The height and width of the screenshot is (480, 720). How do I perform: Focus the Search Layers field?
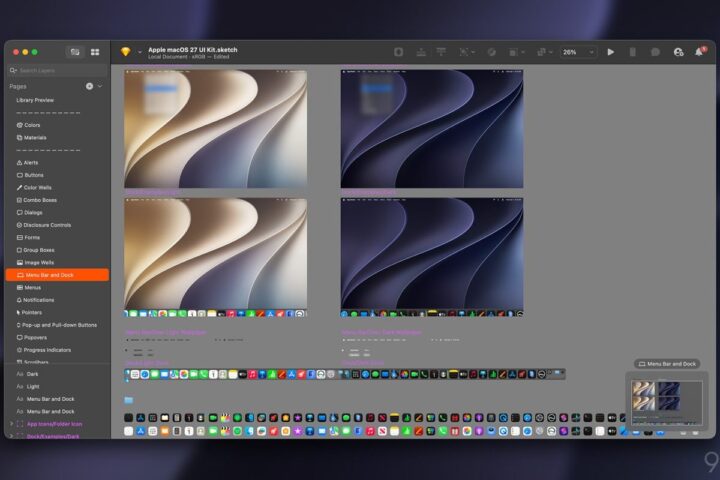pyautogui.click(x=57, y=70)
